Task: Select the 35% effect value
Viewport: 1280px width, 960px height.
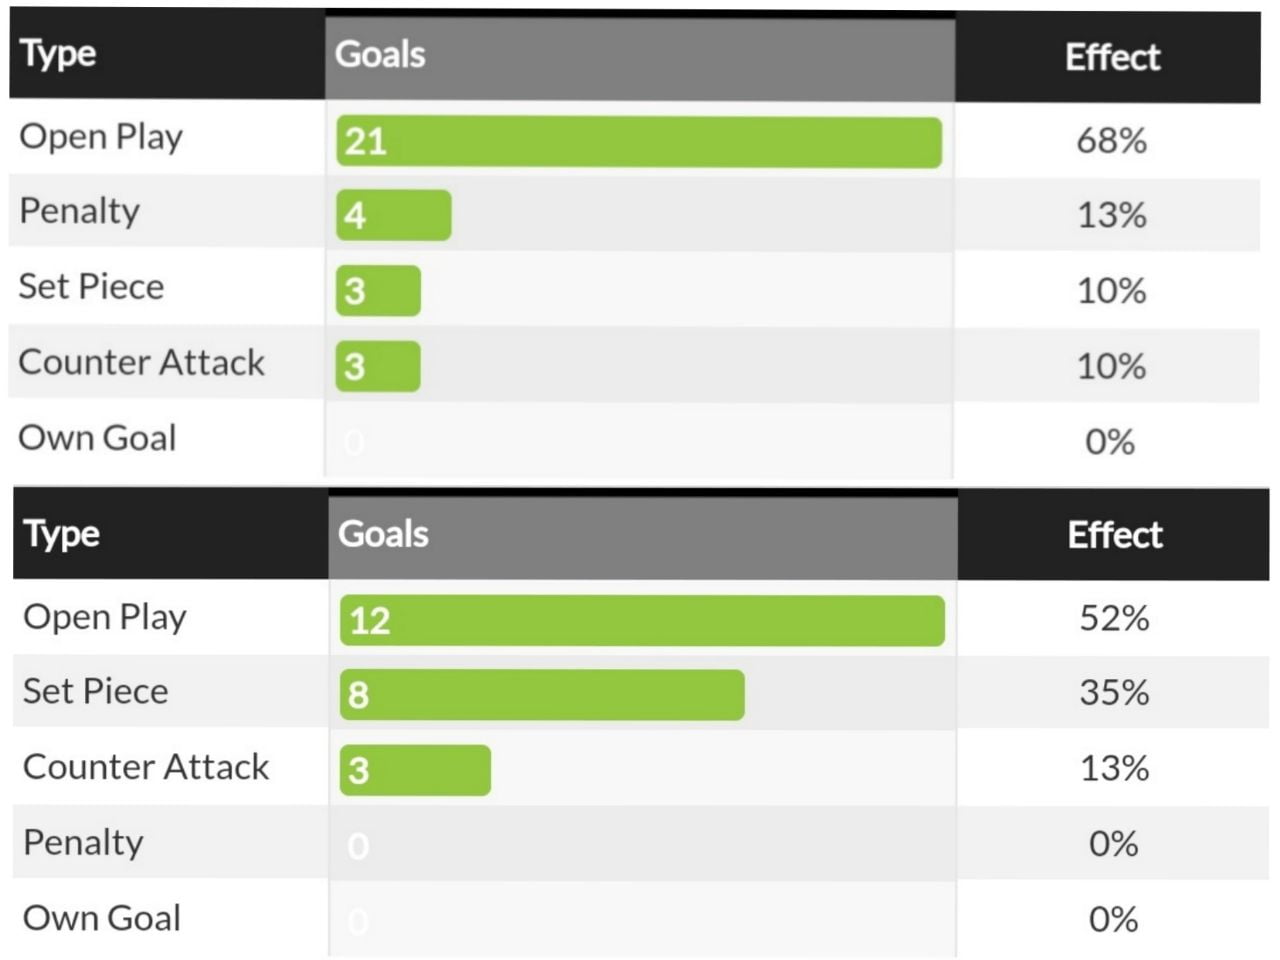Action: click(x=1114, y=693)
